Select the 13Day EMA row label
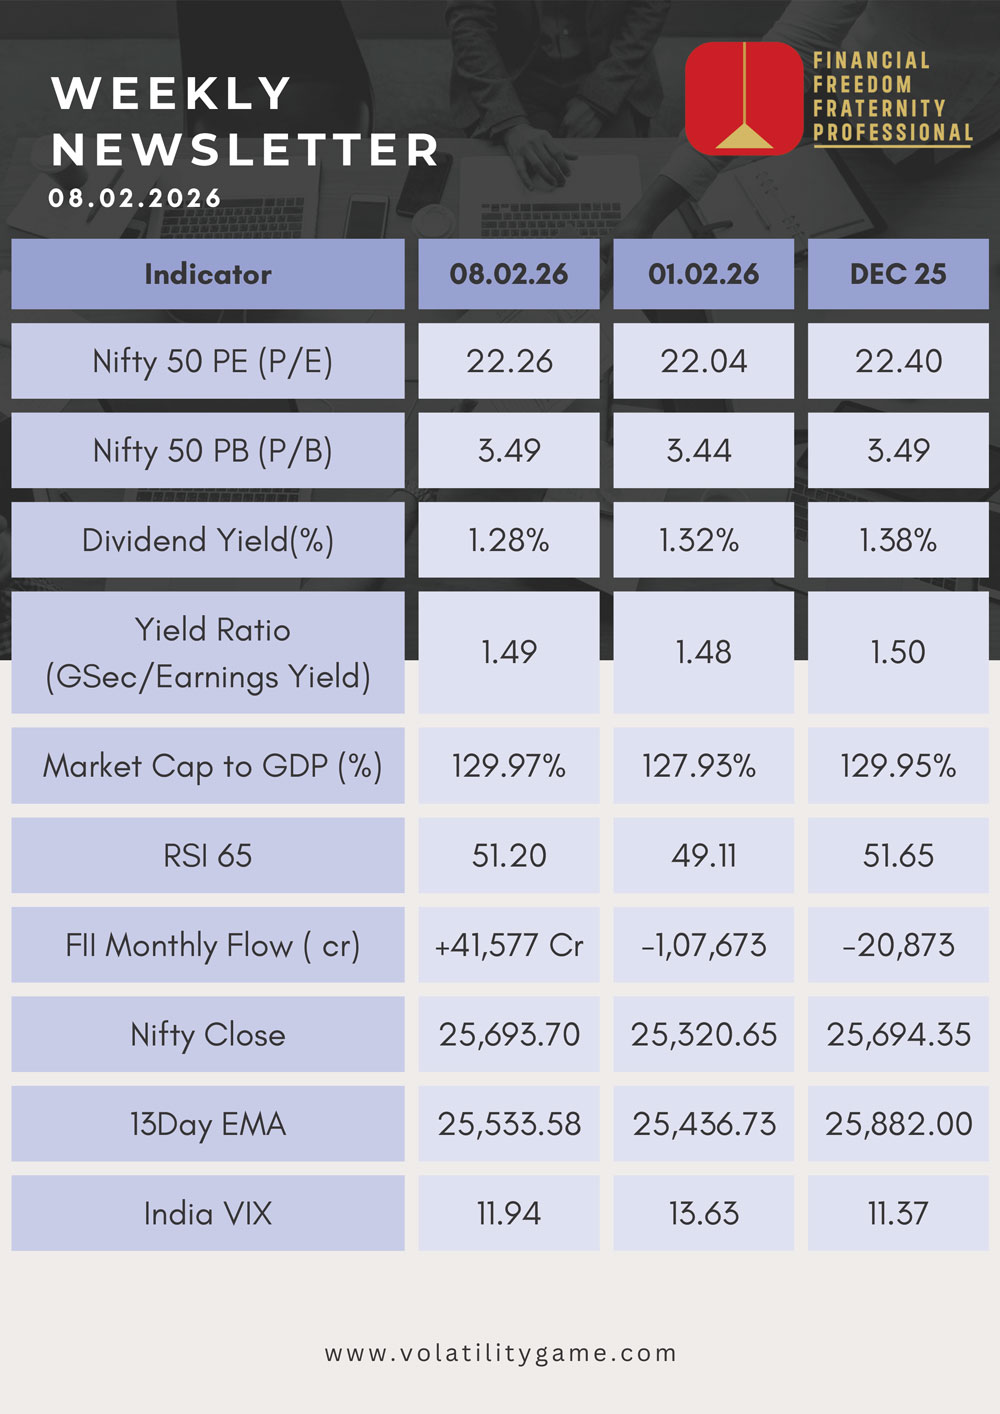The image size is (1000, 1414). 208,1124
